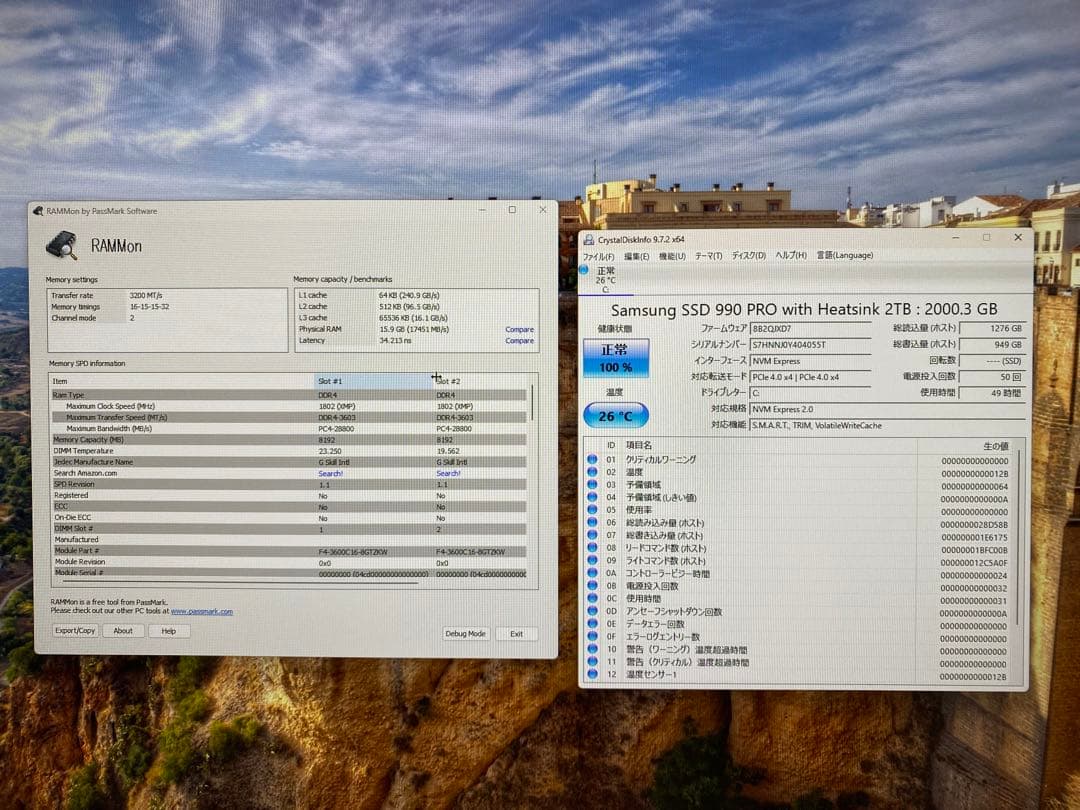
Task: Click Compare next to Latency
Action: (x=519, y=339)
